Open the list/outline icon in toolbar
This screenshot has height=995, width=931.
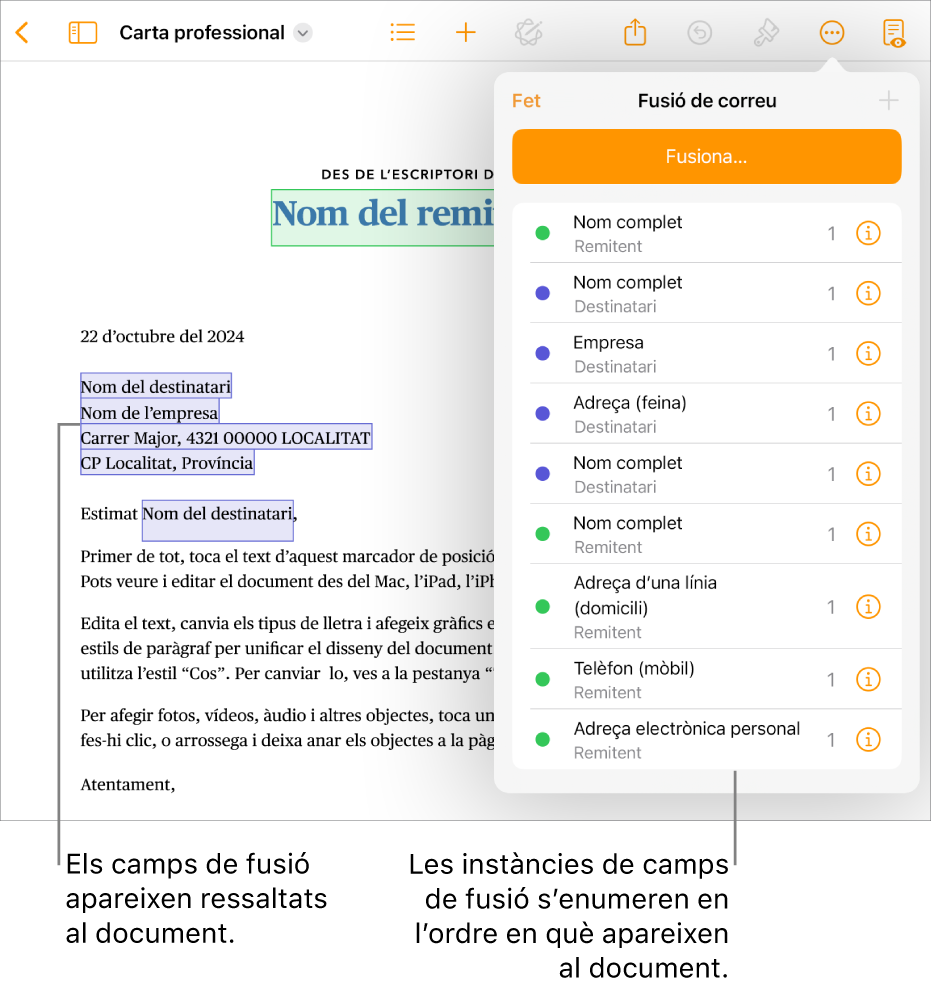[402, 32]
